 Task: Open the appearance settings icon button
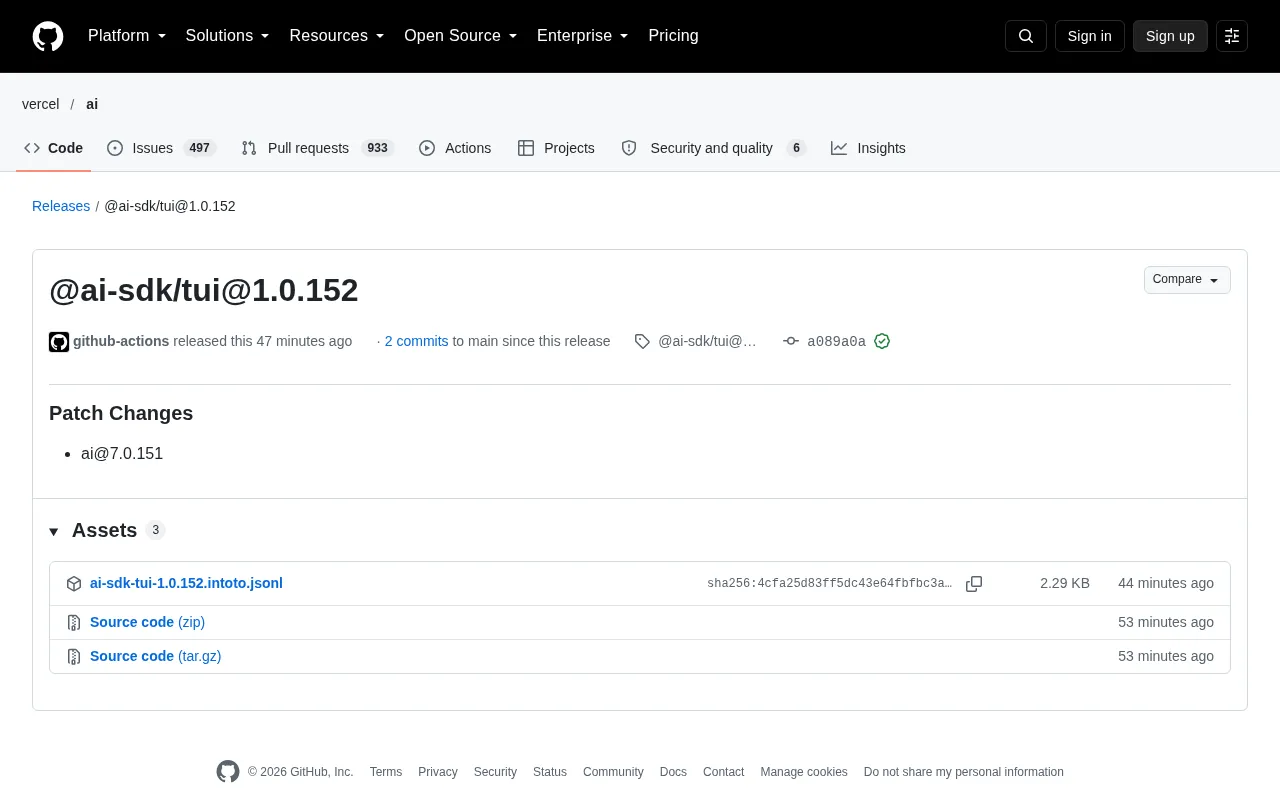tap(1232, 36)
